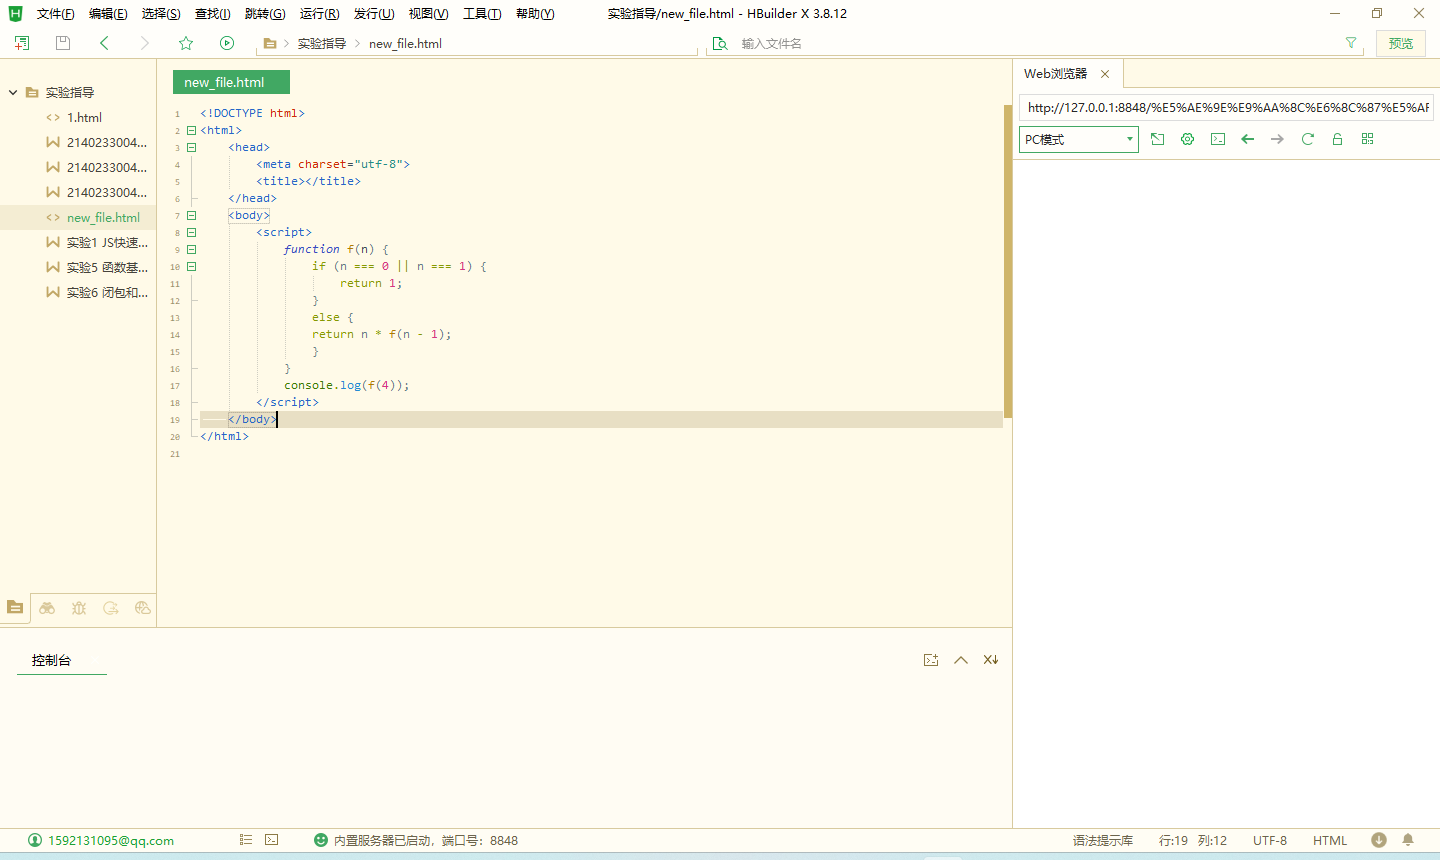The width and height of the screenshot is (1440, 860).
Task: Run the project with the play circle icon
Action: point(227,43)
